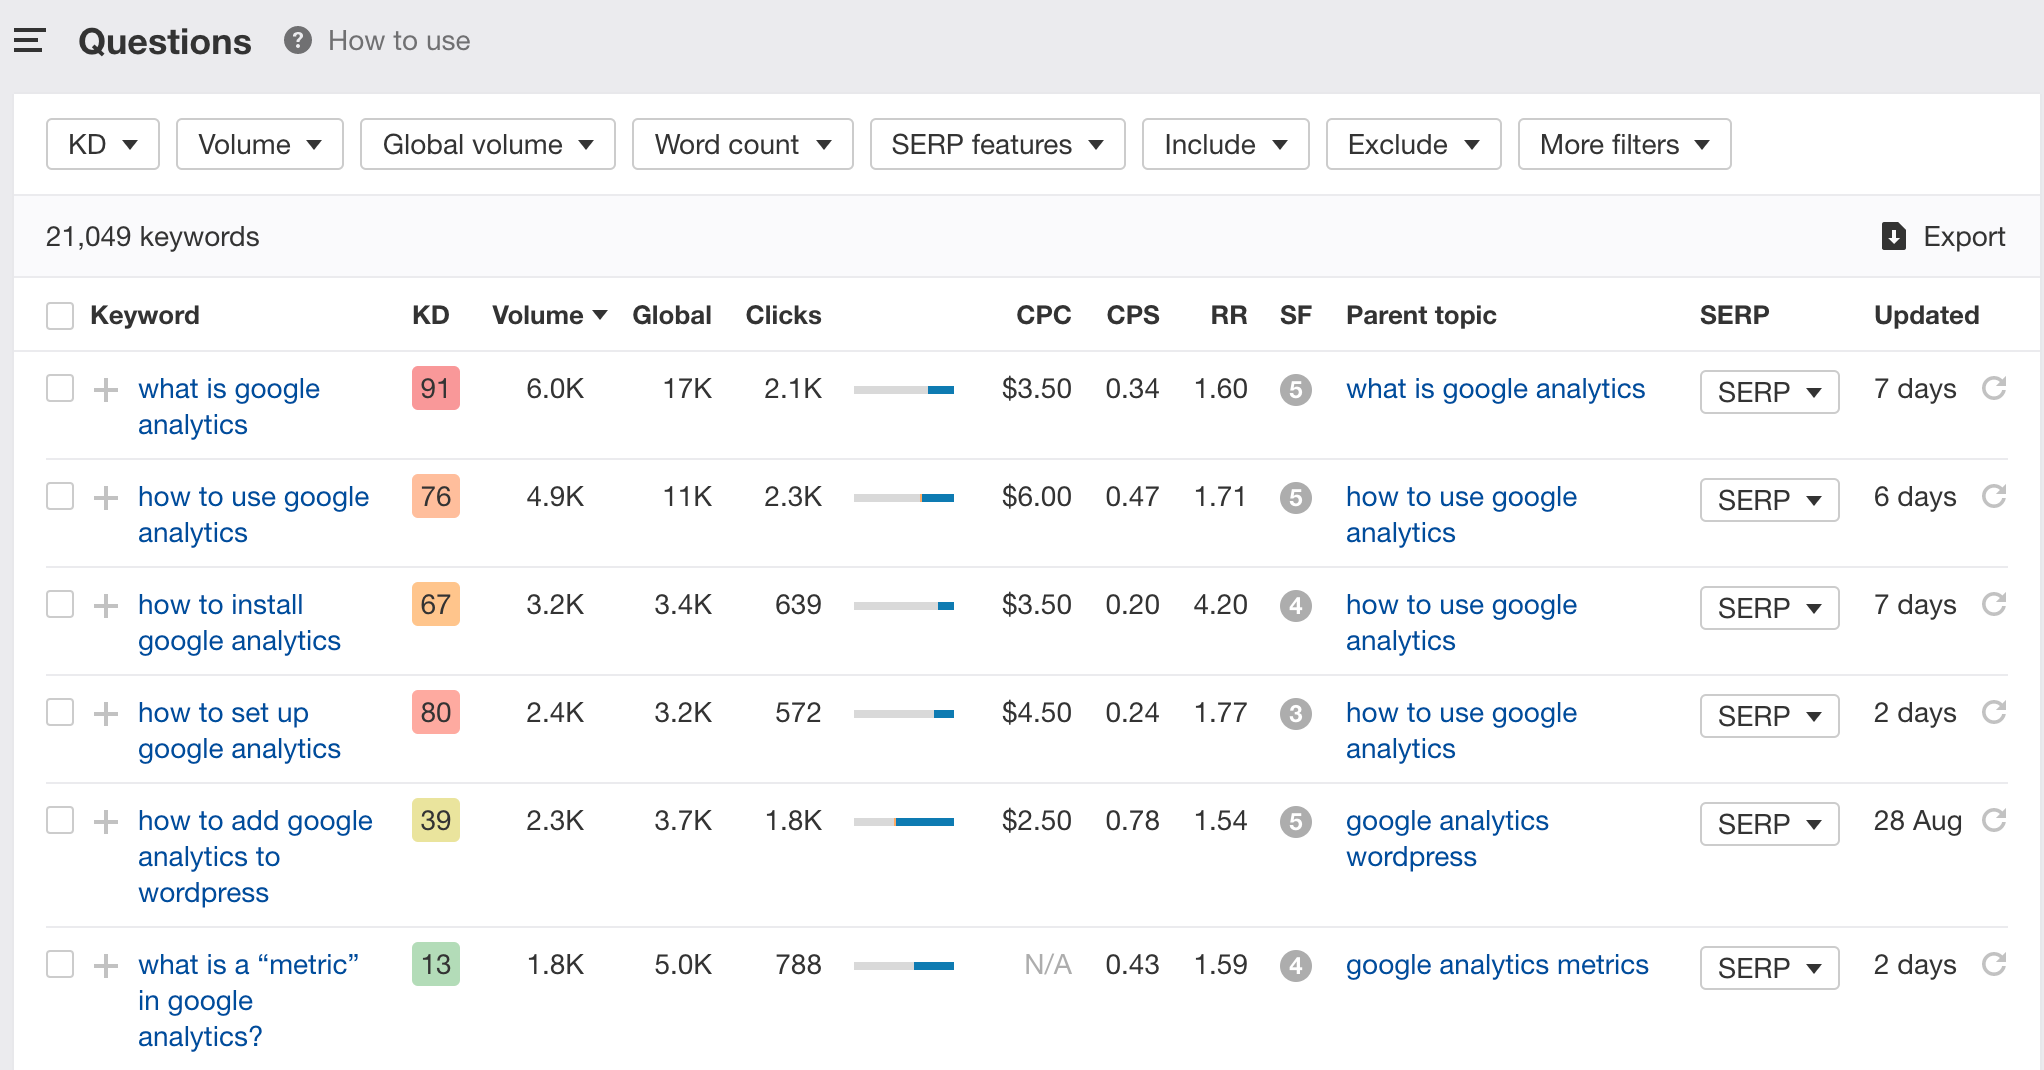The width and height of the screenshot is (2044, 1070).
Task: Open SERP dropdown for 'what is a metric' row
Action: pos(1770,968)
